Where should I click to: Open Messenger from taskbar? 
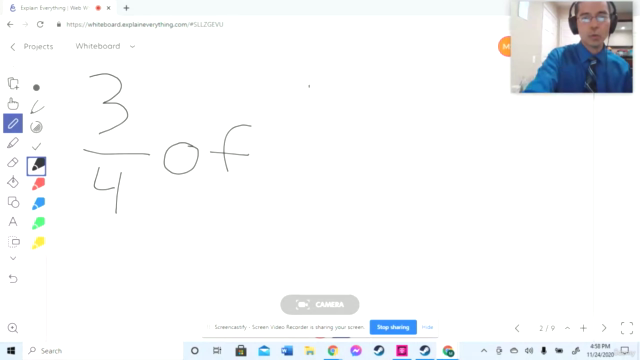pyautogui.click(x=356, y=351)
